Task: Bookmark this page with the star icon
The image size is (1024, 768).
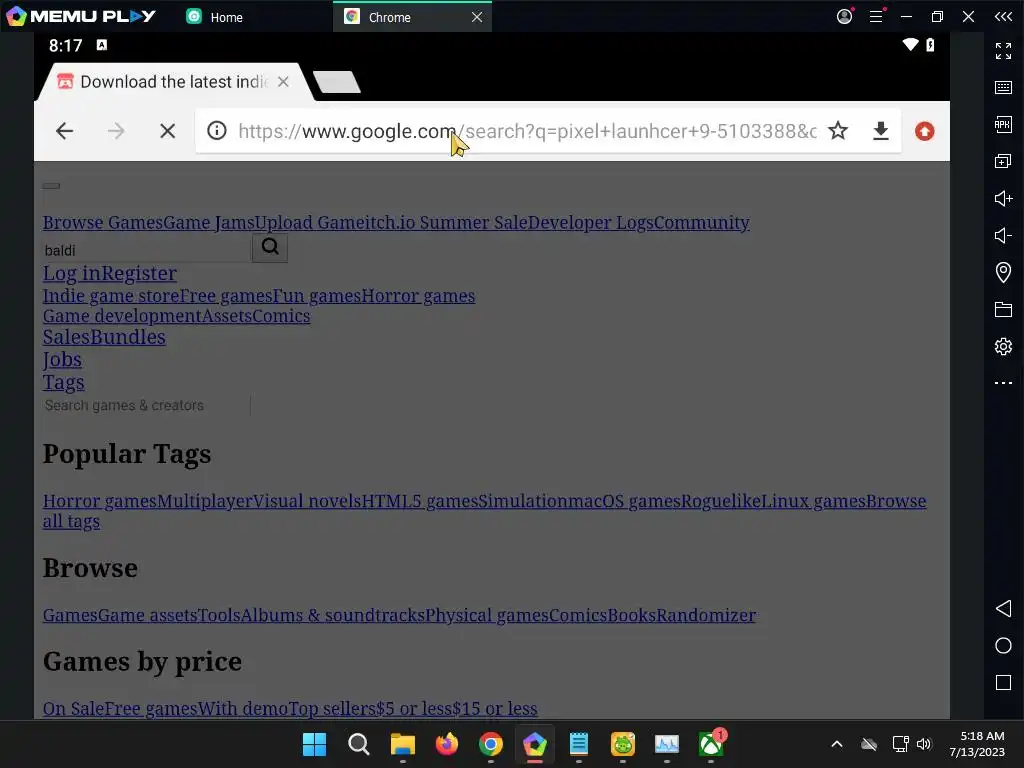Action: click(838, 131)
